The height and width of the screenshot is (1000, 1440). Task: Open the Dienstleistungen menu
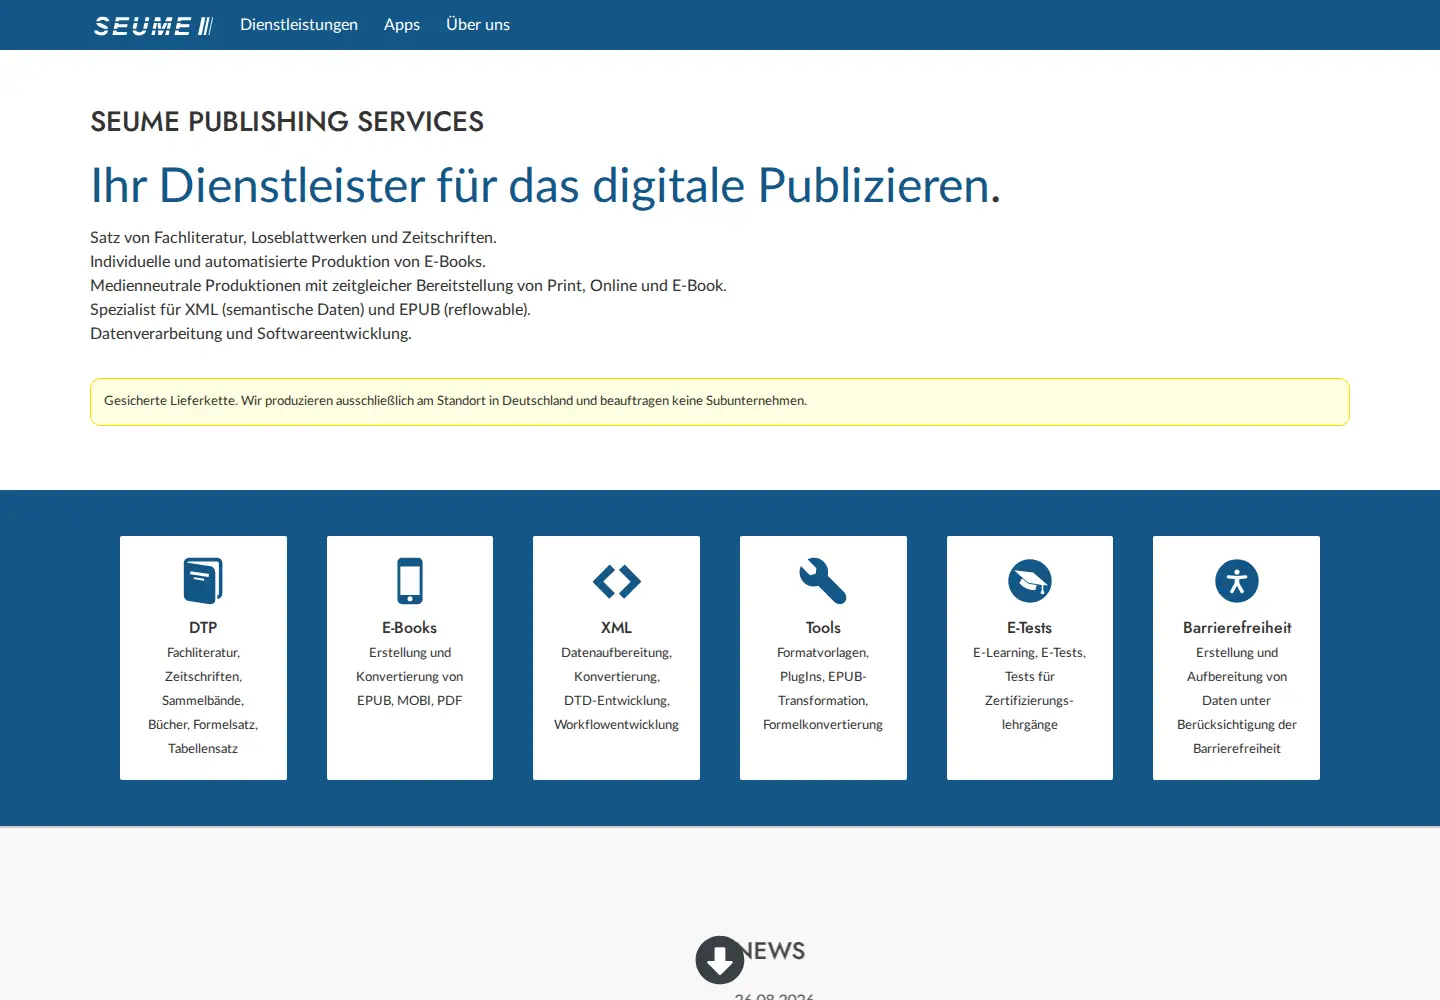299,25
